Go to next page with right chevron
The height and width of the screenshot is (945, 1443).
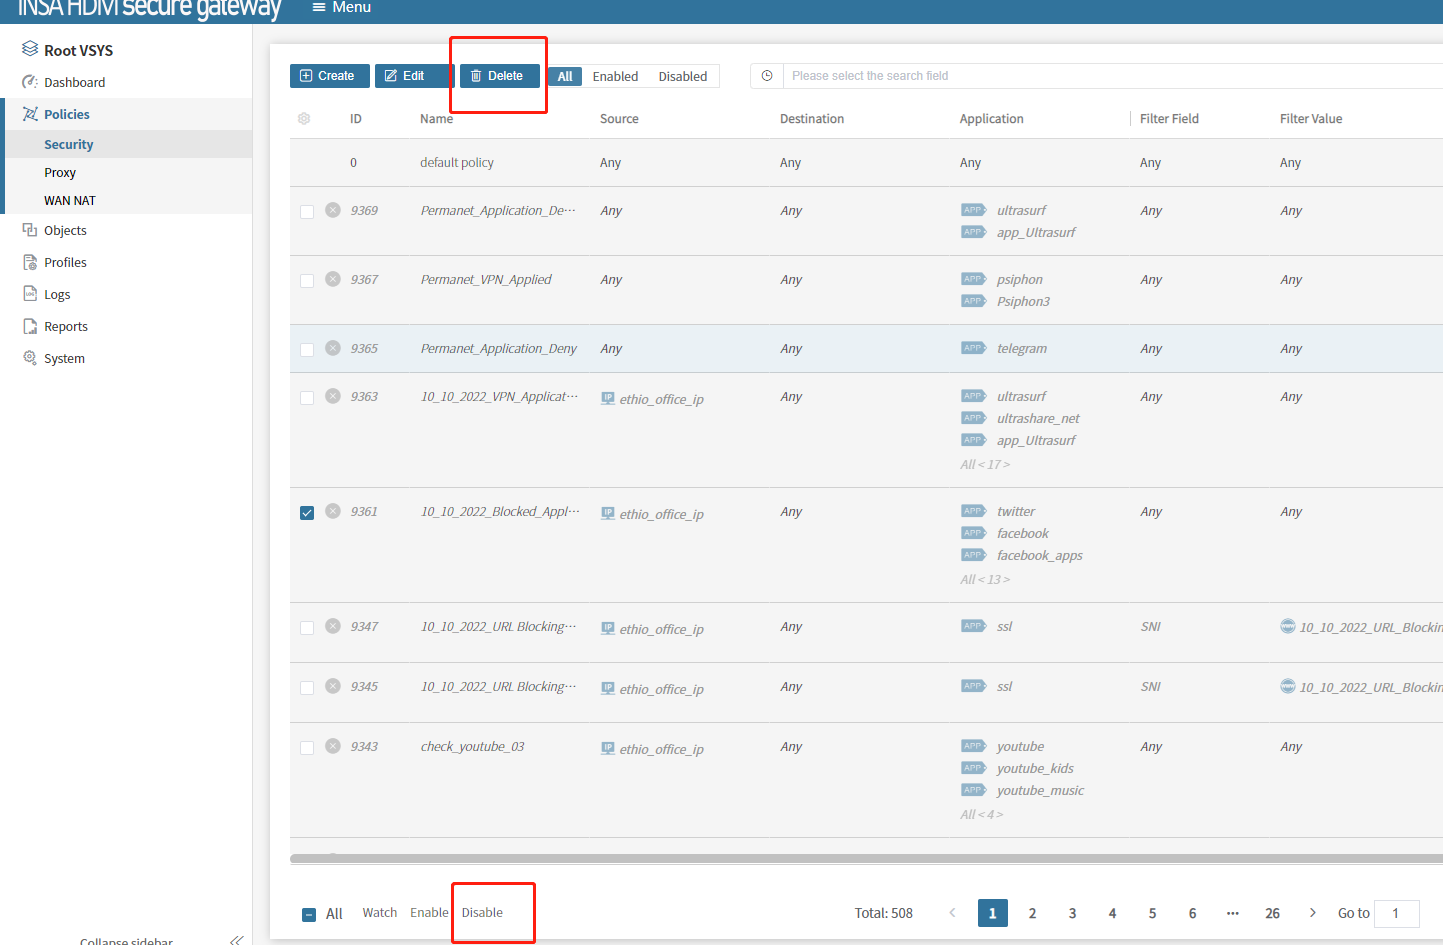[x=1313, y=913]
